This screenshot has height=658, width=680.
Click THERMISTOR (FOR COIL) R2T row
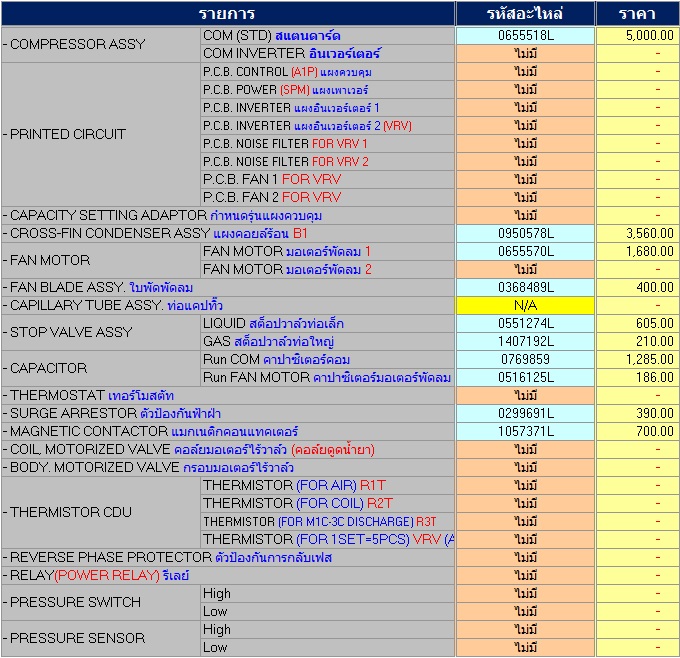[x=327, y=504]
